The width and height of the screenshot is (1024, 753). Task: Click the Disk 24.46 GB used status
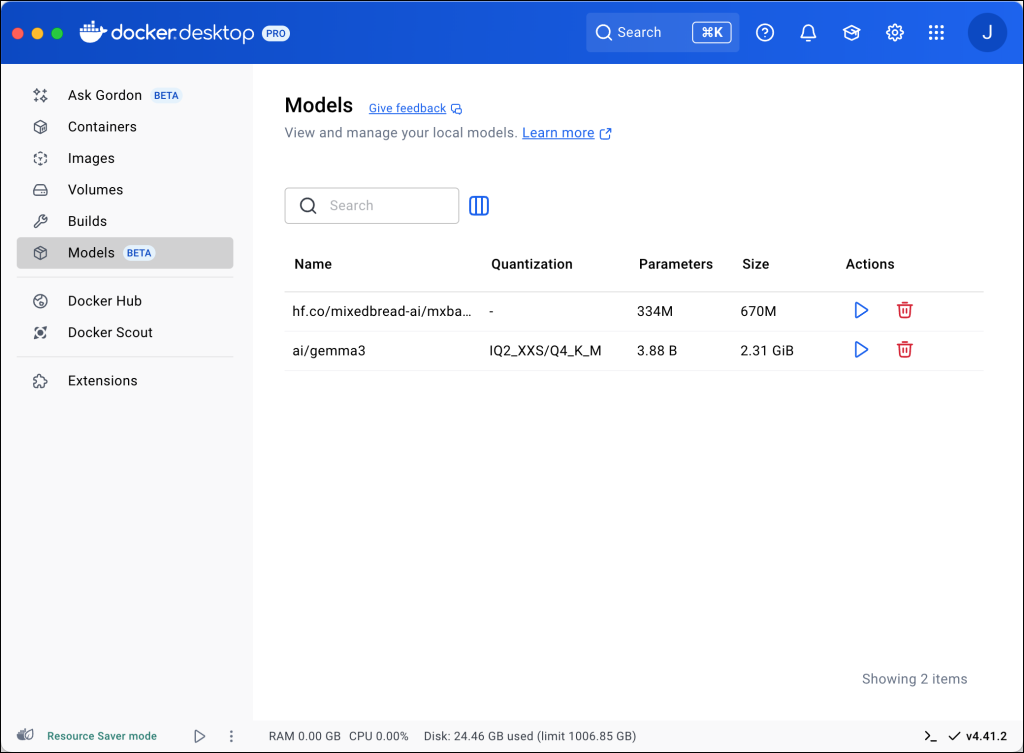tap(530, 736)
